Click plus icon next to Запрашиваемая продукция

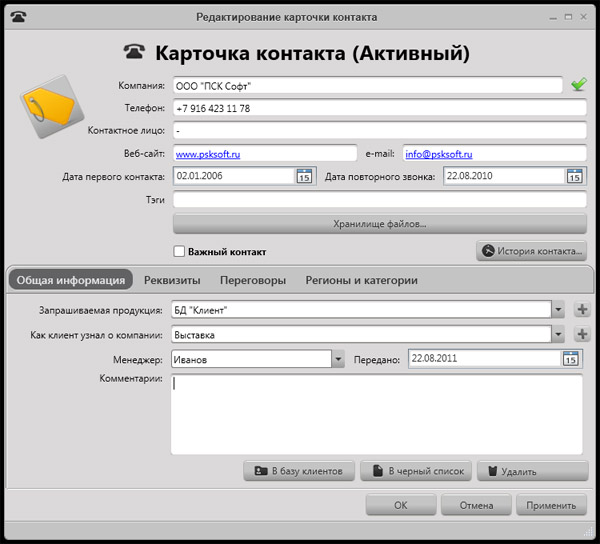pos(582,309)
